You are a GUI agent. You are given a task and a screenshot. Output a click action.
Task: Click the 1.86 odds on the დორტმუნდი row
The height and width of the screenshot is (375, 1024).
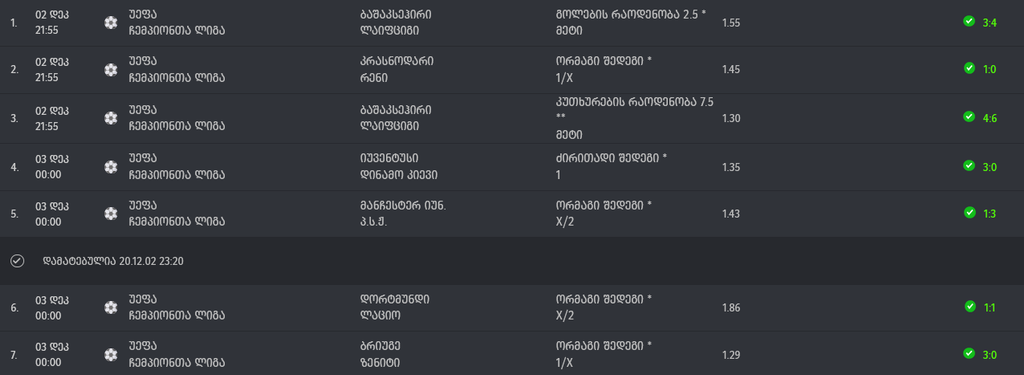[x=731, y=308]
